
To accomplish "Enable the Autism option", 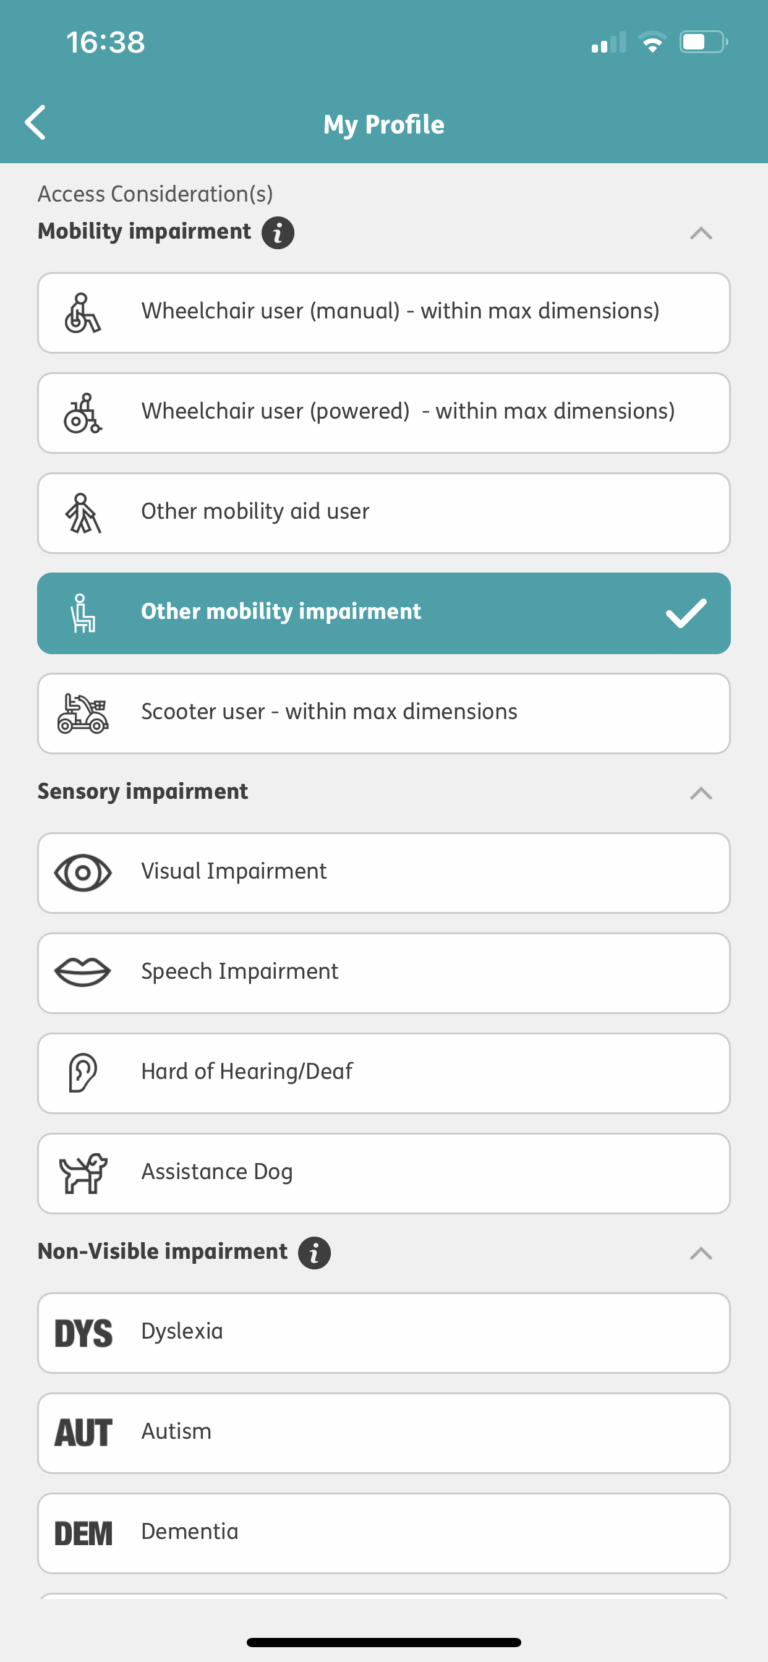I will (x=384, y=1432).
